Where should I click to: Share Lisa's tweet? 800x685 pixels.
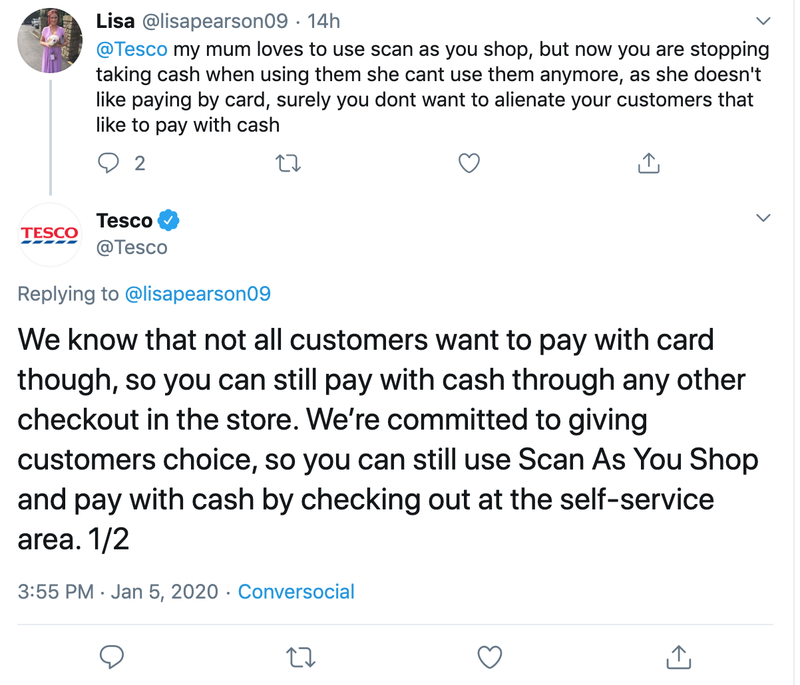[648, 163]
